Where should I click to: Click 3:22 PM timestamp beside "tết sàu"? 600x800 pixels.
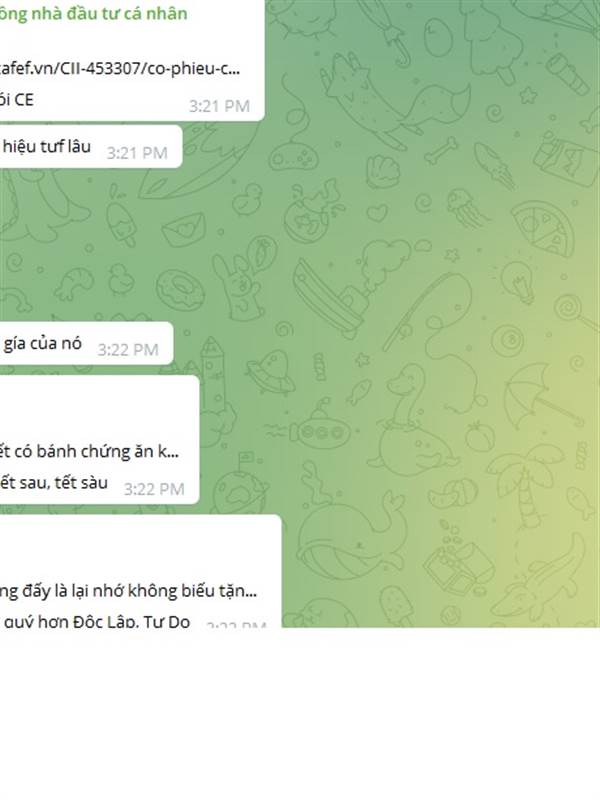pos(154,489)
